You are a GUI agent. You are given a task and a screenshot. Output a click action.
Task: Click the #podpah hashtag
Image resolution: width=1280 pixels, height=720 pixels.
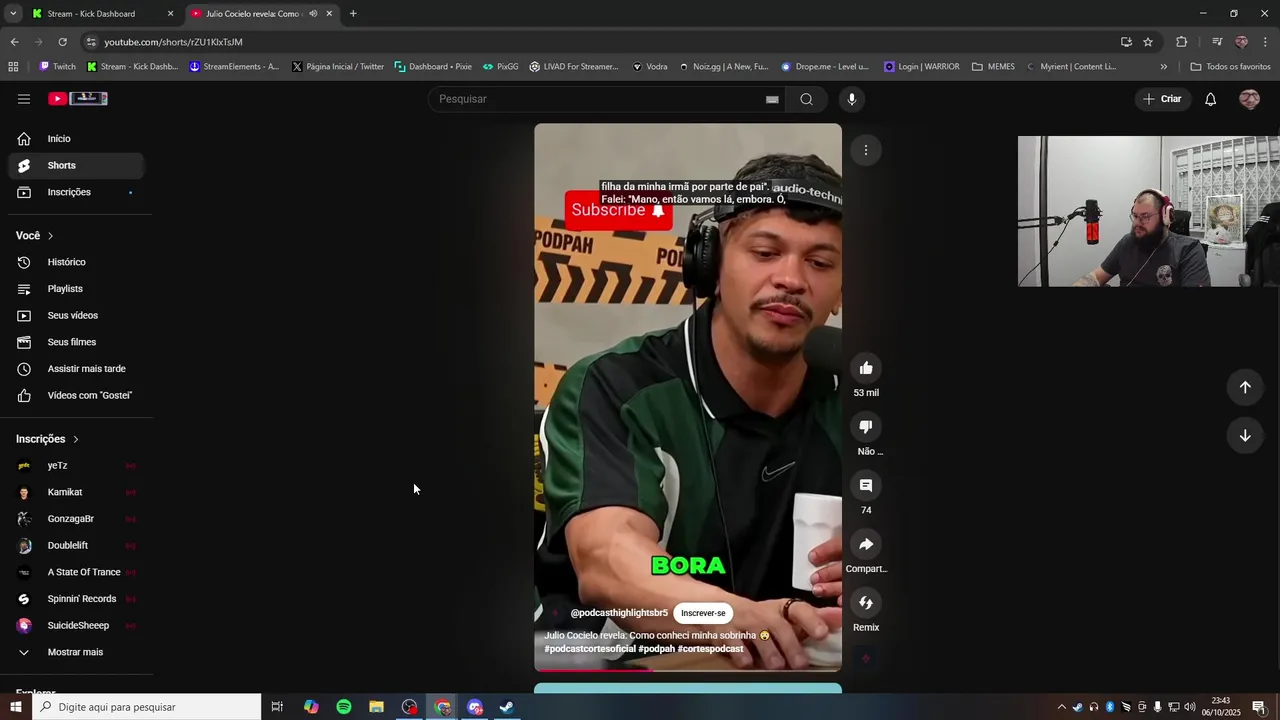click(x=656, y=649)
